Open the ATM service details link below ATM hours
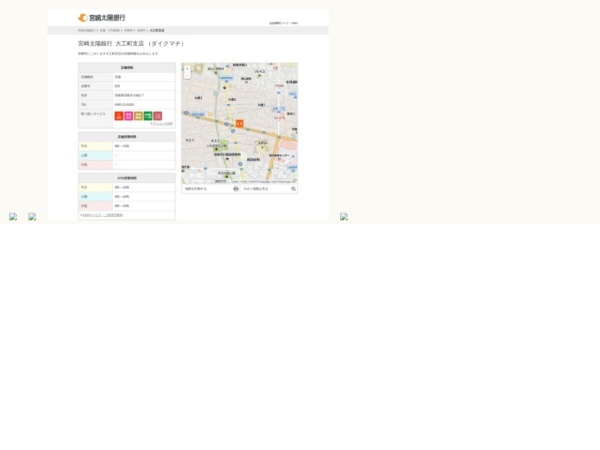Image resolution: width=600 pixels, height=450 pixels. (102, 215)
